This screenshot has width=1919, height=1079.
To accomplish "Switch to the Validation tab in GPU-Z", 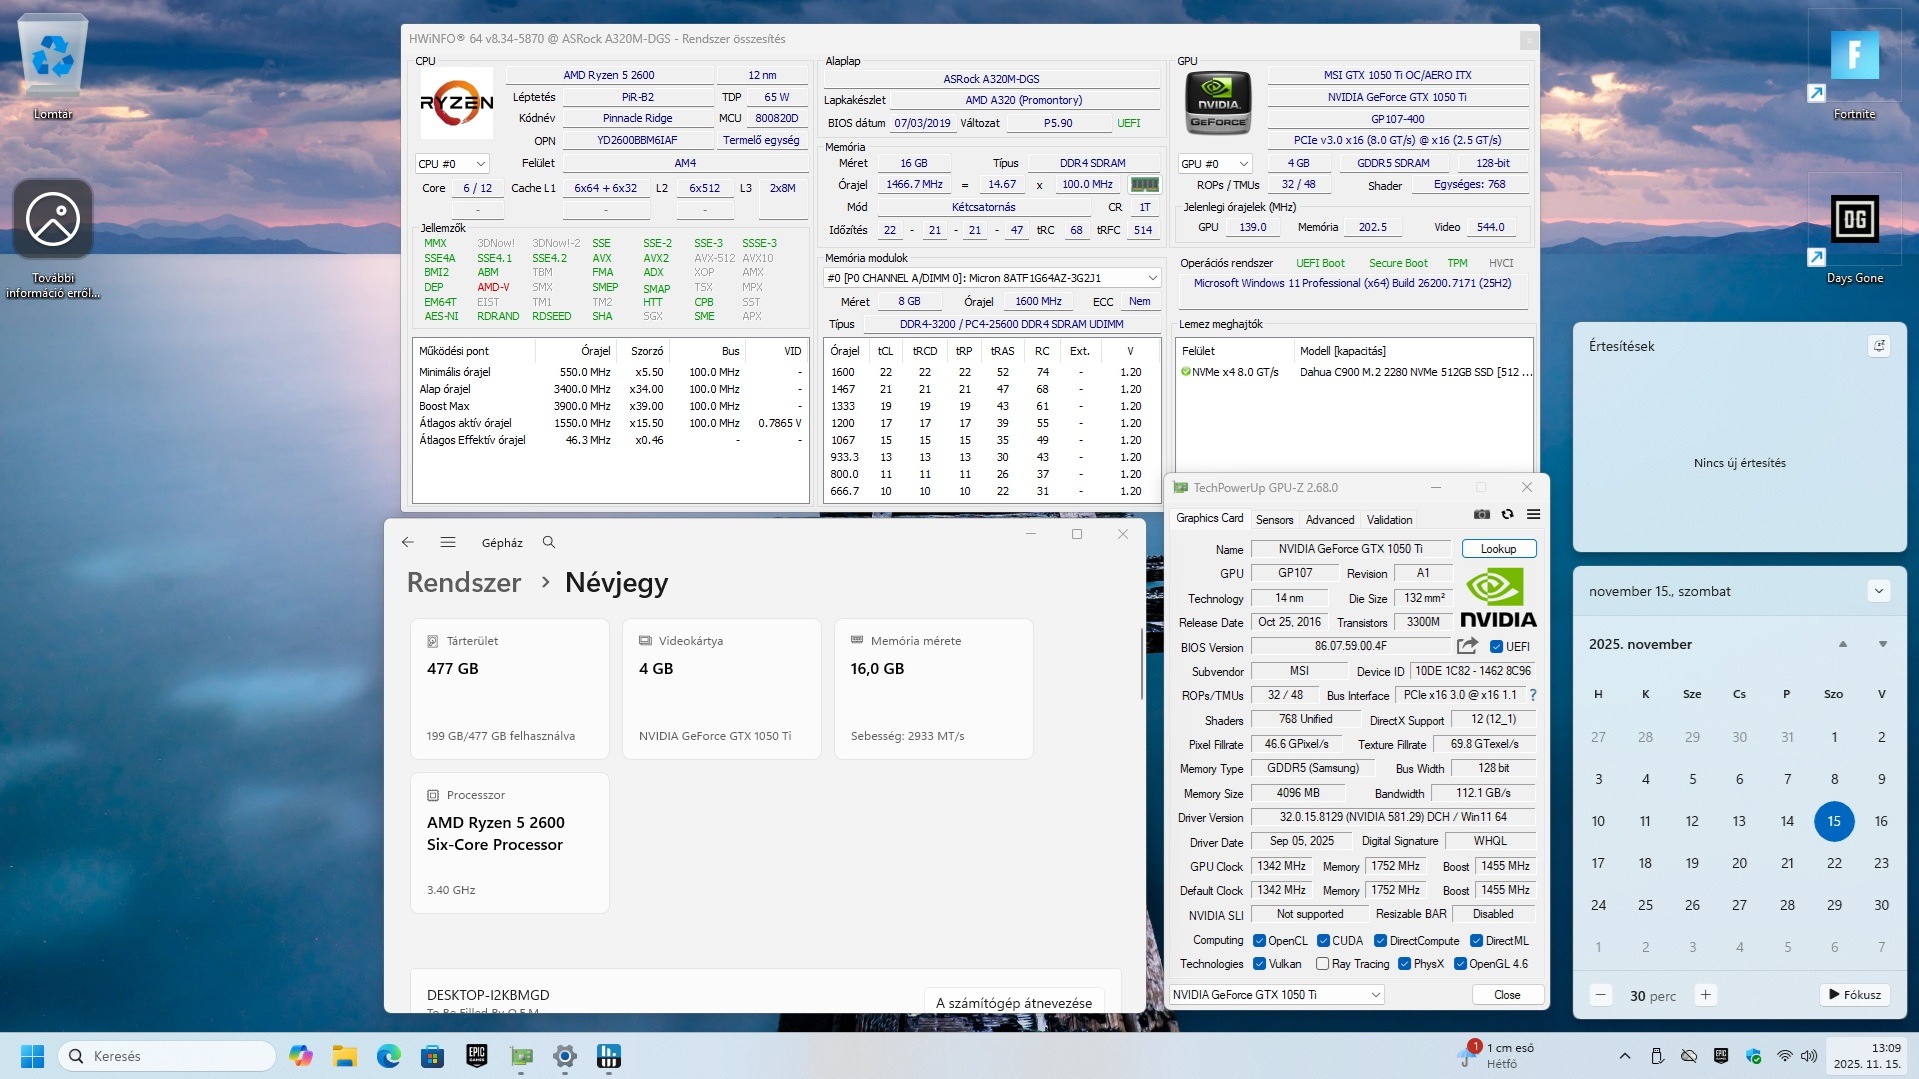I will click(1389, 520).
